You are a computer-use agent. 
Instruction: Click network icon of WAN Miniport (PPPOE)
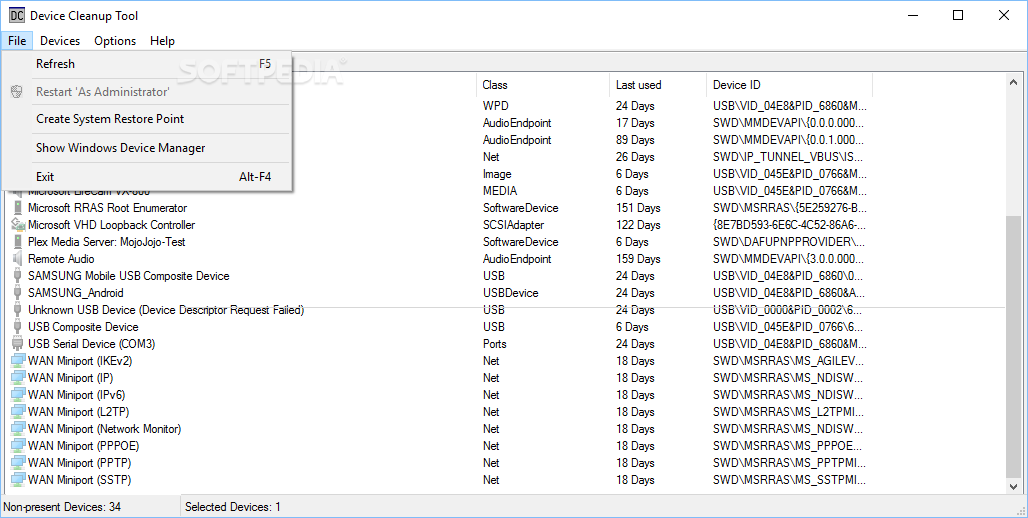point(17,447)
